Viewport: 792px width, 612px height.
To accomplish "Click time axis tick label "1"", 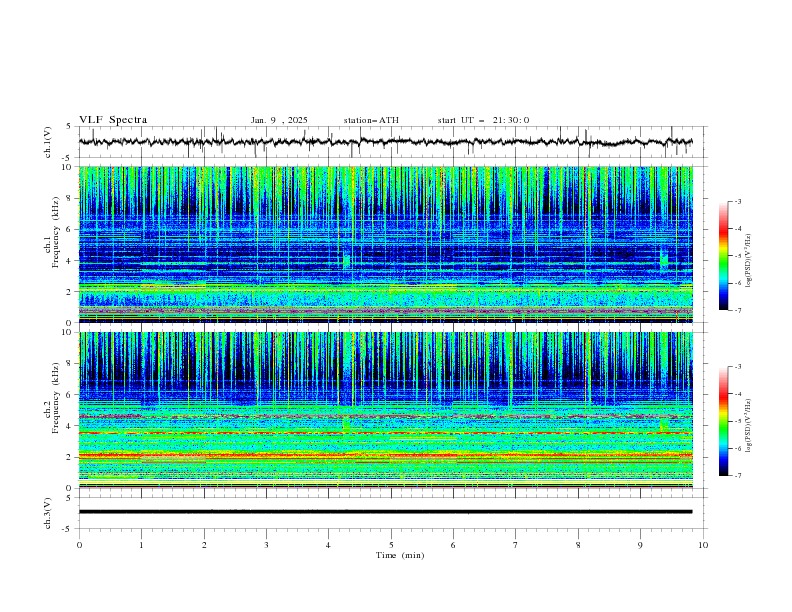I will click(141, 545).
